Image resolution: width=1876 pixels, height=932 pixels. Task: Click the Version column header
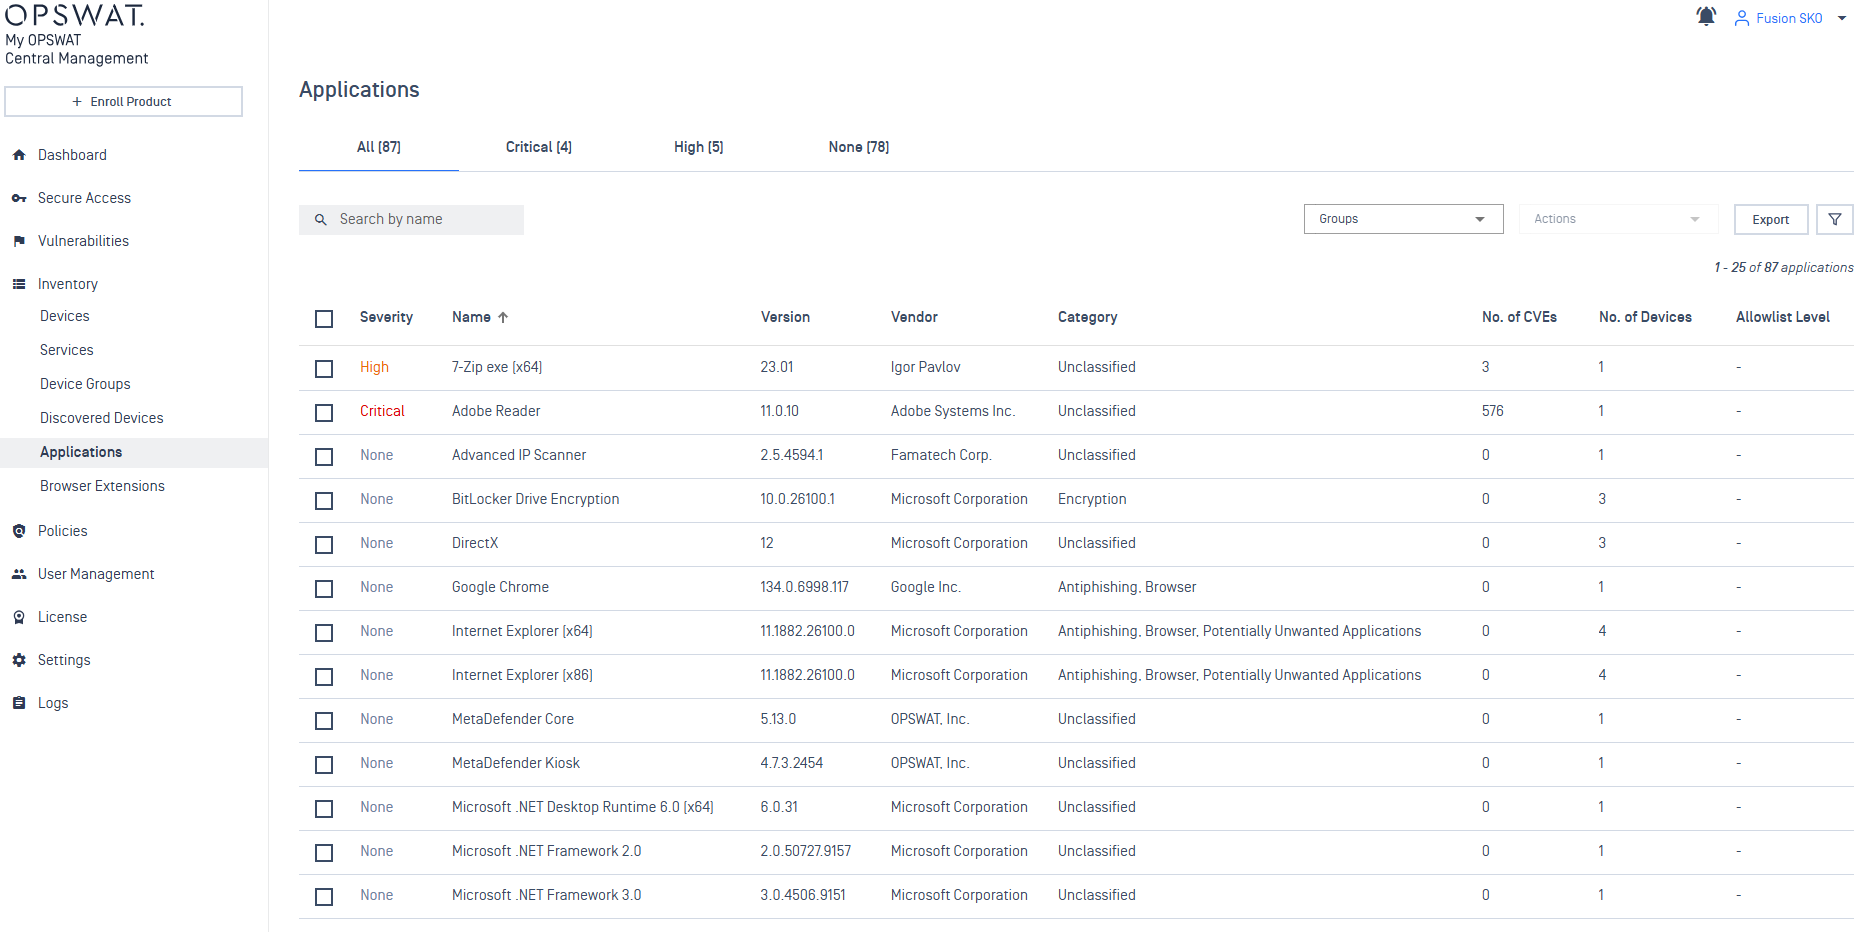point(785,317)
